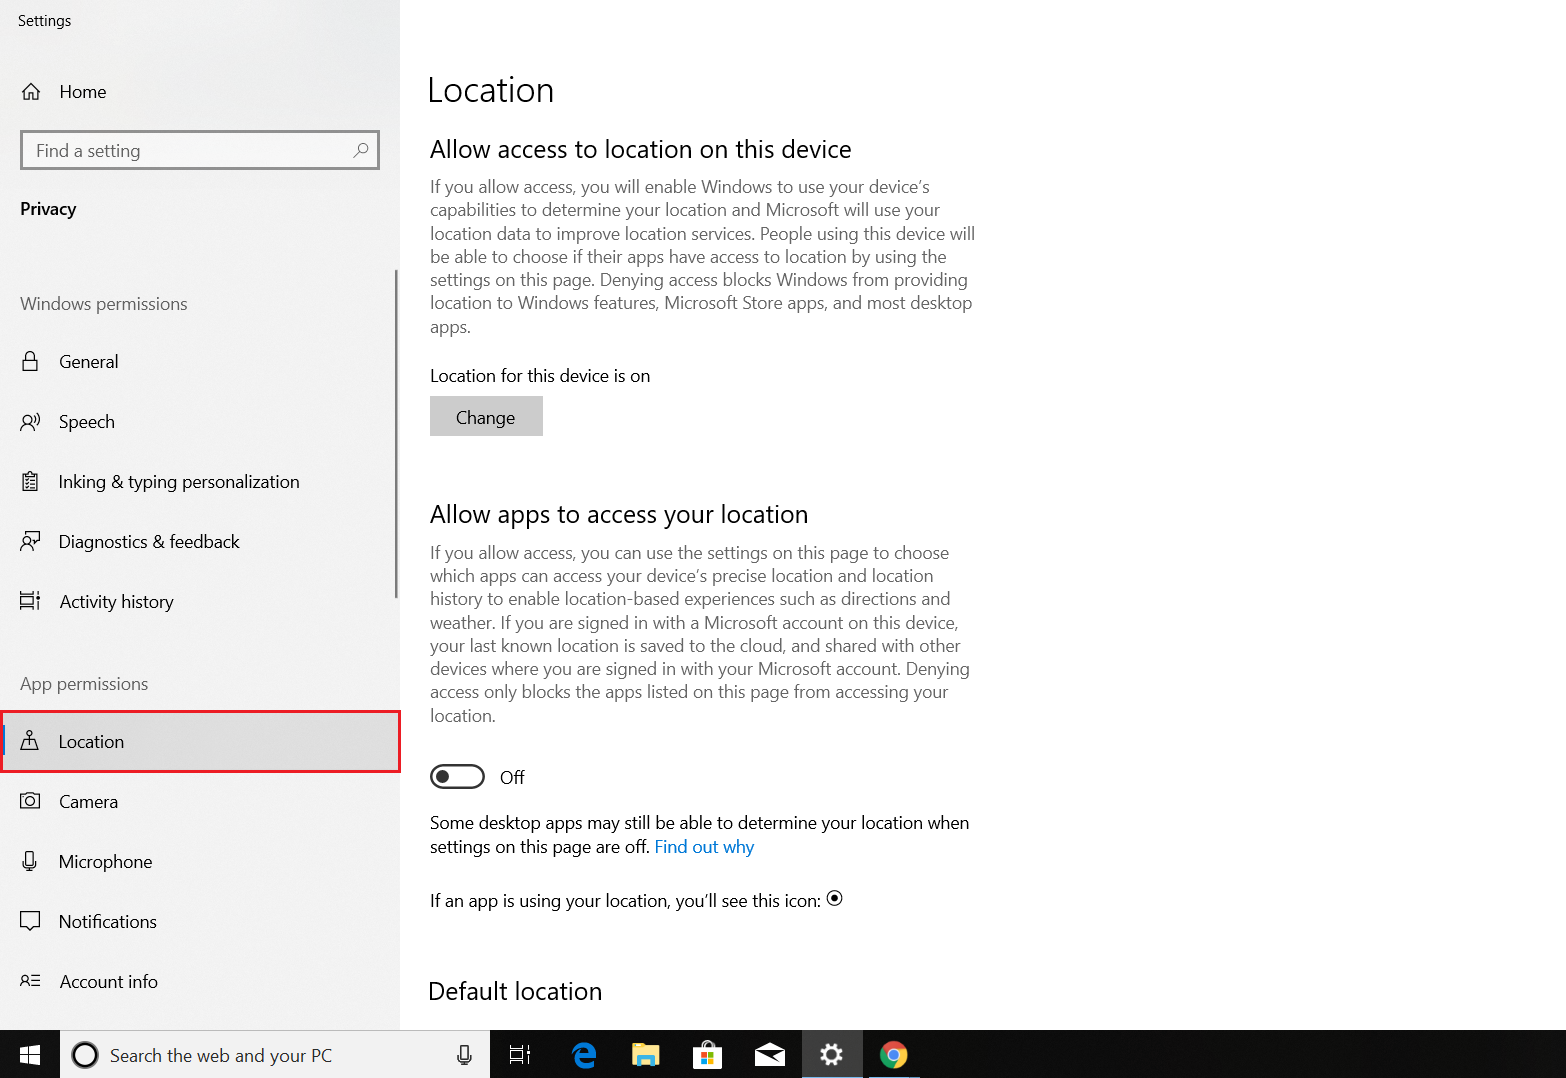Open the Speech settings icon

pyautogui.click(x=30, y=421)
